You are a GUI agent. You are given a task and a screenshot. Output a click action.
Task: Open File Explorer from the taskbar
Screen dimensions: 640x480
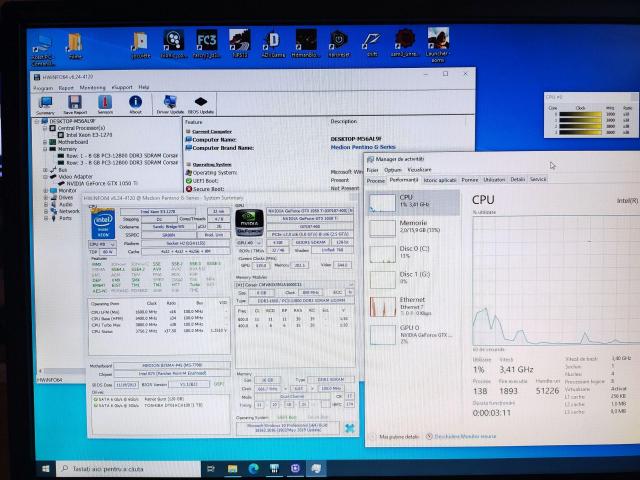(x=232, y=468)
